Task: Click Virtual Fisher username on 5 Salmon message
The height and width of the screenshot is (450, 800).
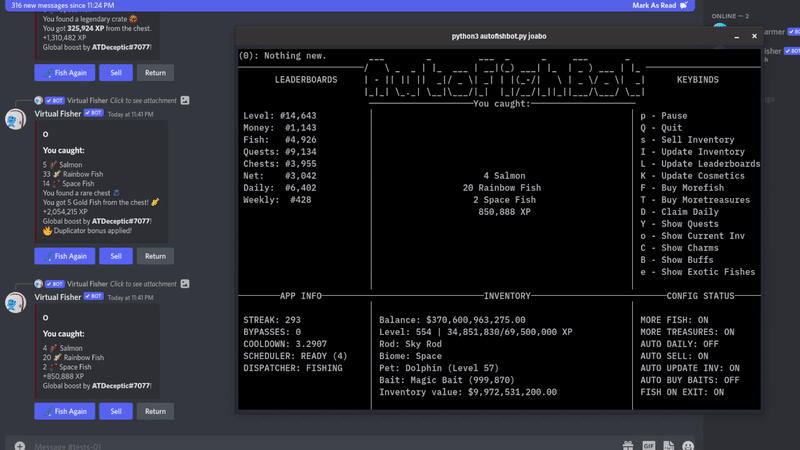Action: point(58,114)
